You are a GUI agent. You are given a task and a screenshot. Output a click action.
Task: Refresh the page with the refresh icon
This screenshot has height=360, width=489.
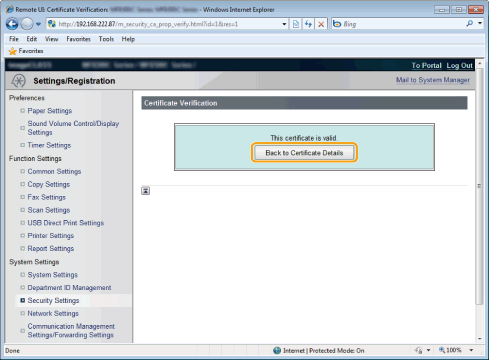coord(308,24)
